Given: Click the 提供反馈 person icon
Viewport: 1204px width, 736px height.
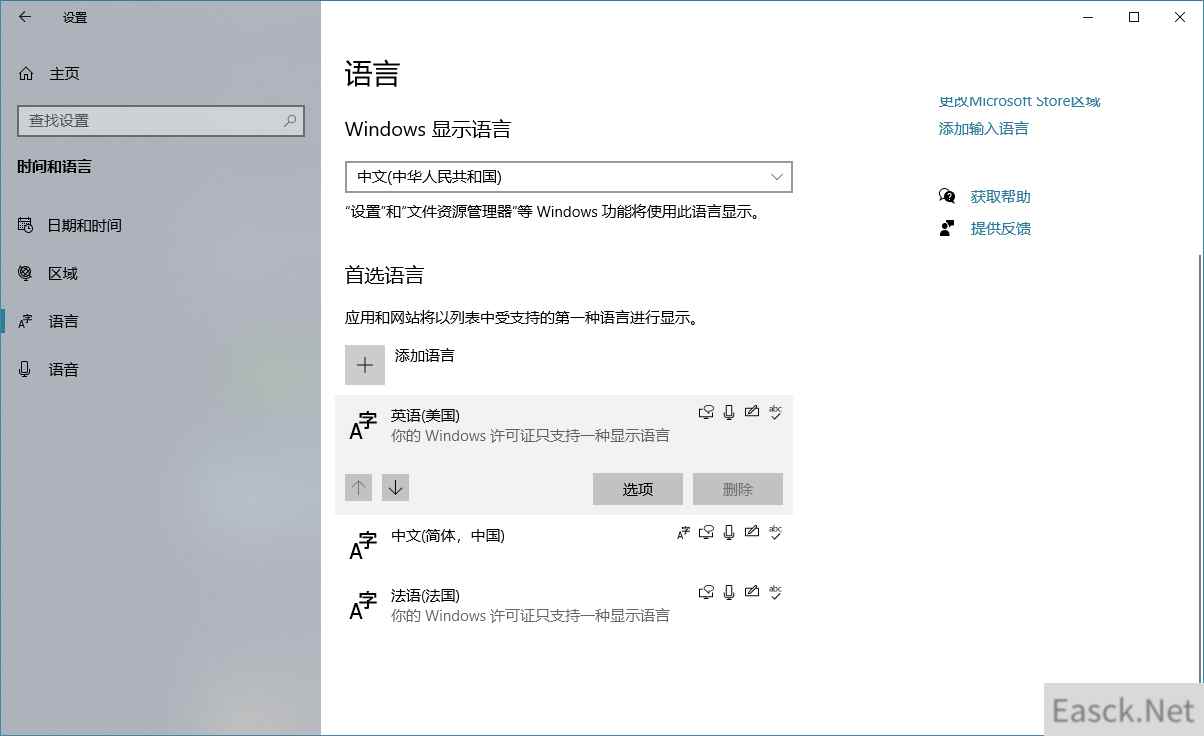Looking at the screenshot, I should pos(947,228).
